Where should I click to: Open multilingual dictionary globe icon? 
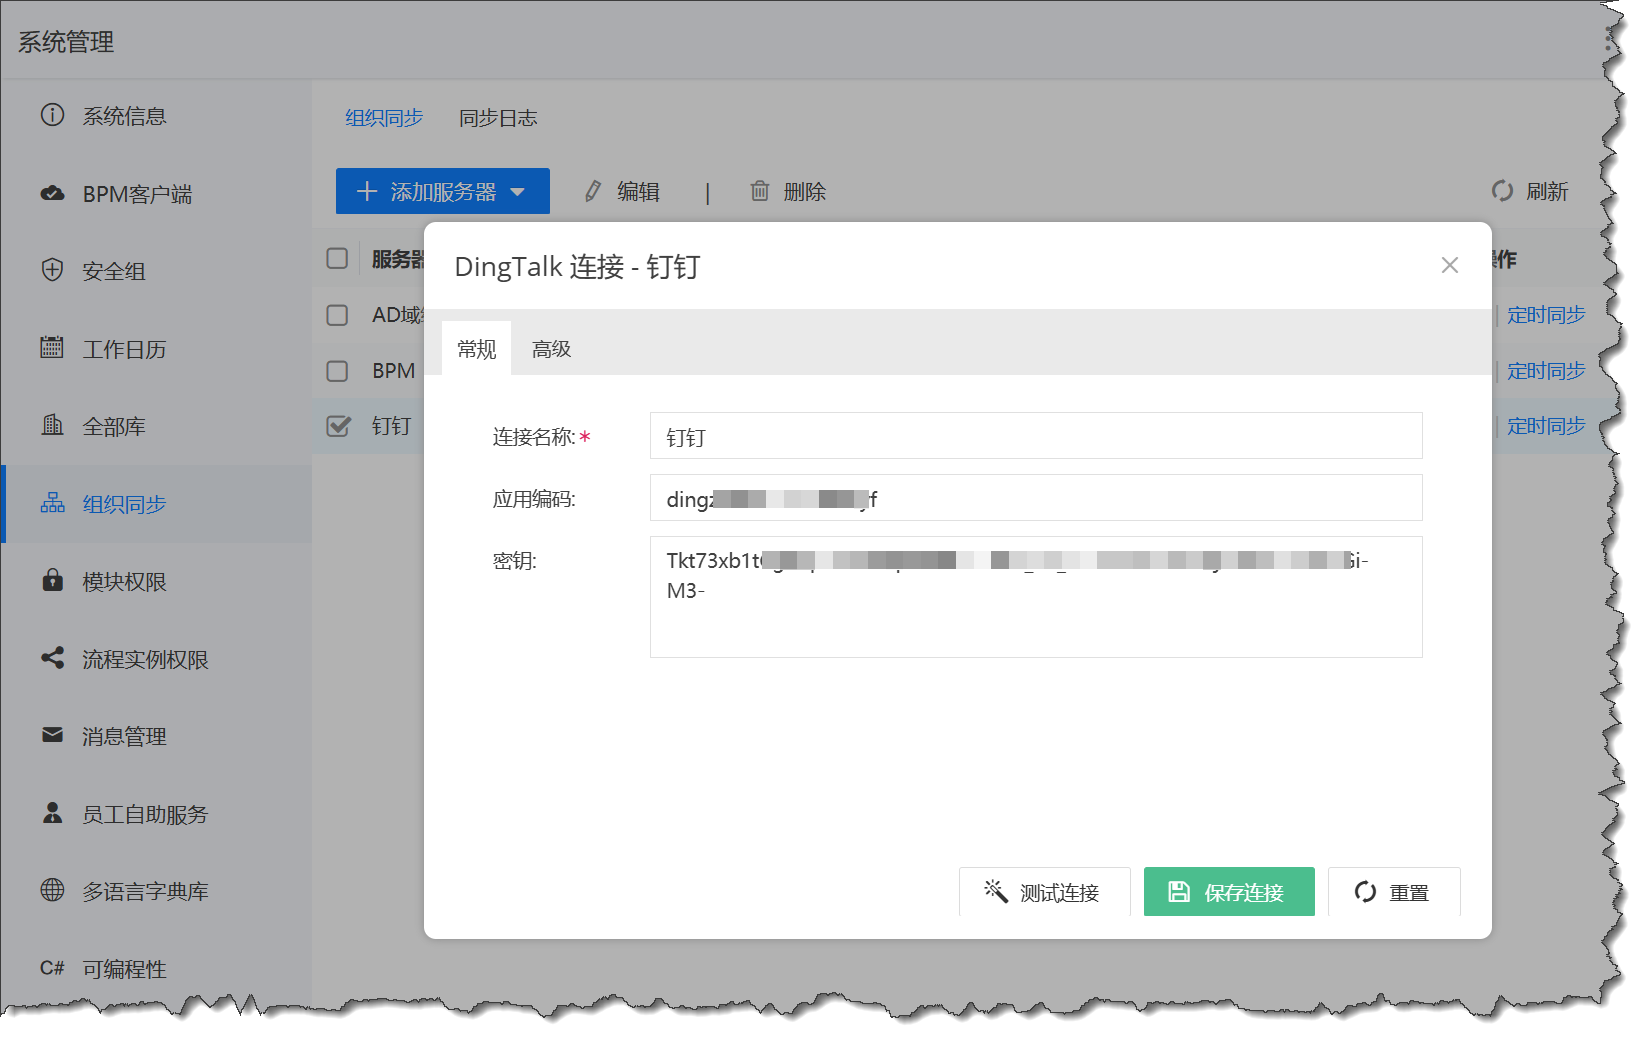pos(52,890)
